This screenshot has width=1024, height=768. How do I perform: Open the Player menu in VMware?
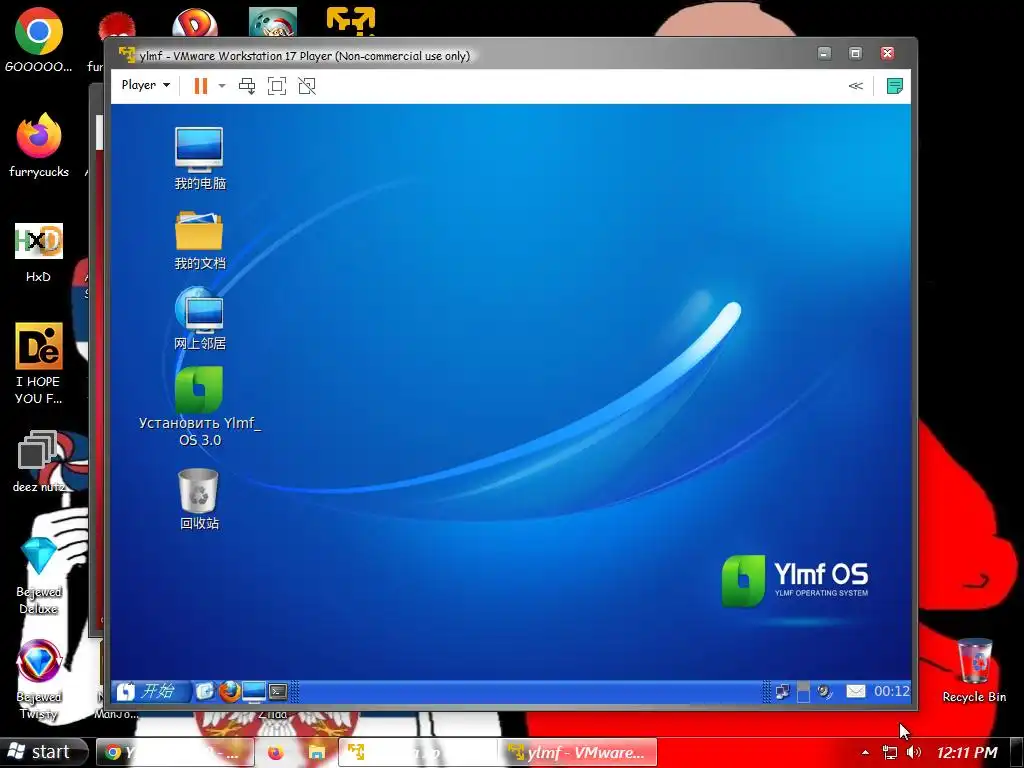146,85
